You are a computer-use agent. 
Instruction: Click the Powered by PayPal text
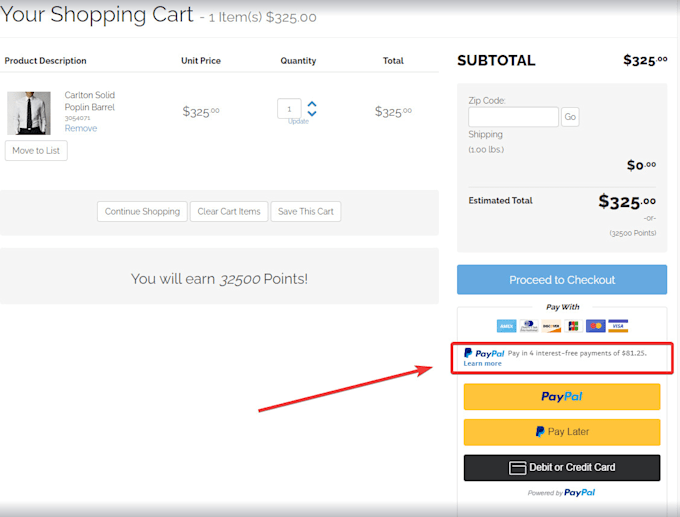point(562,493)
